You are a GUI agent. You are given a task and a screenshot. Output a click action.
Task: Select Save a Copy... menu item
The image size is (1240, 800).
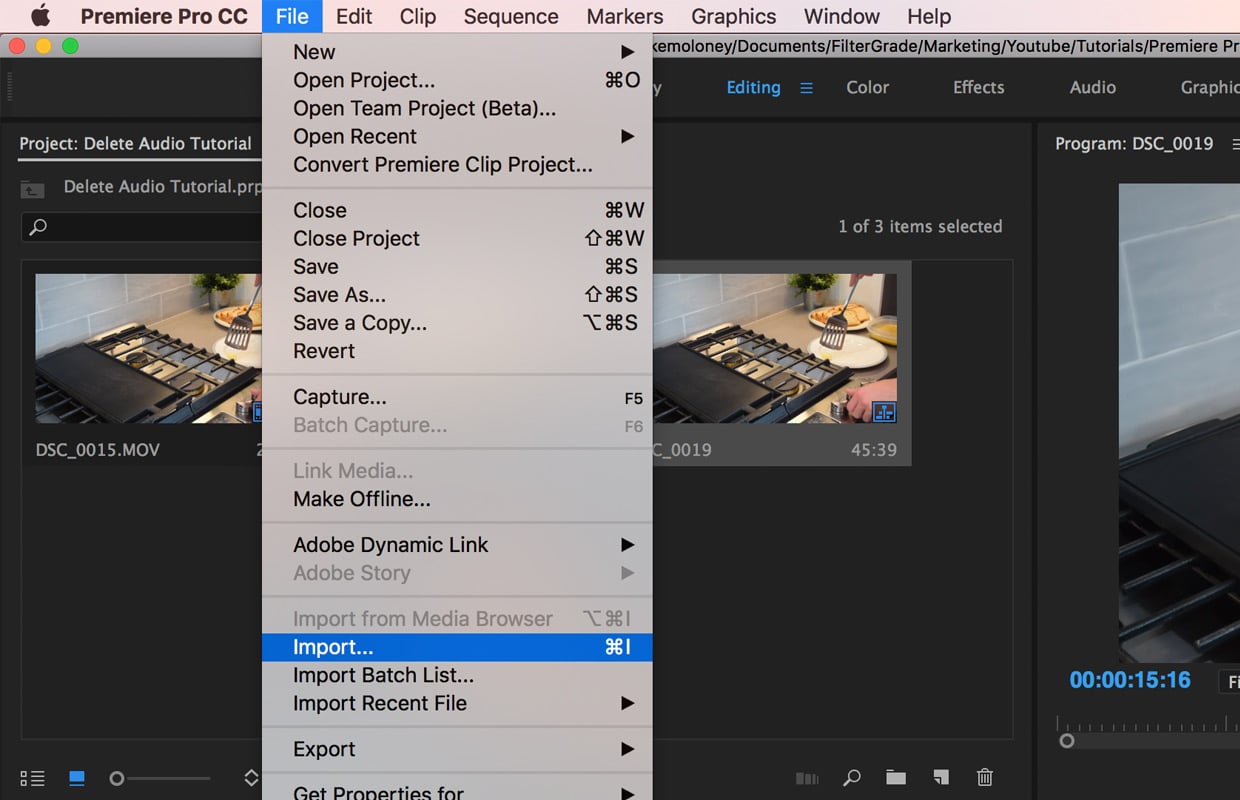click(x=457, y=322)
